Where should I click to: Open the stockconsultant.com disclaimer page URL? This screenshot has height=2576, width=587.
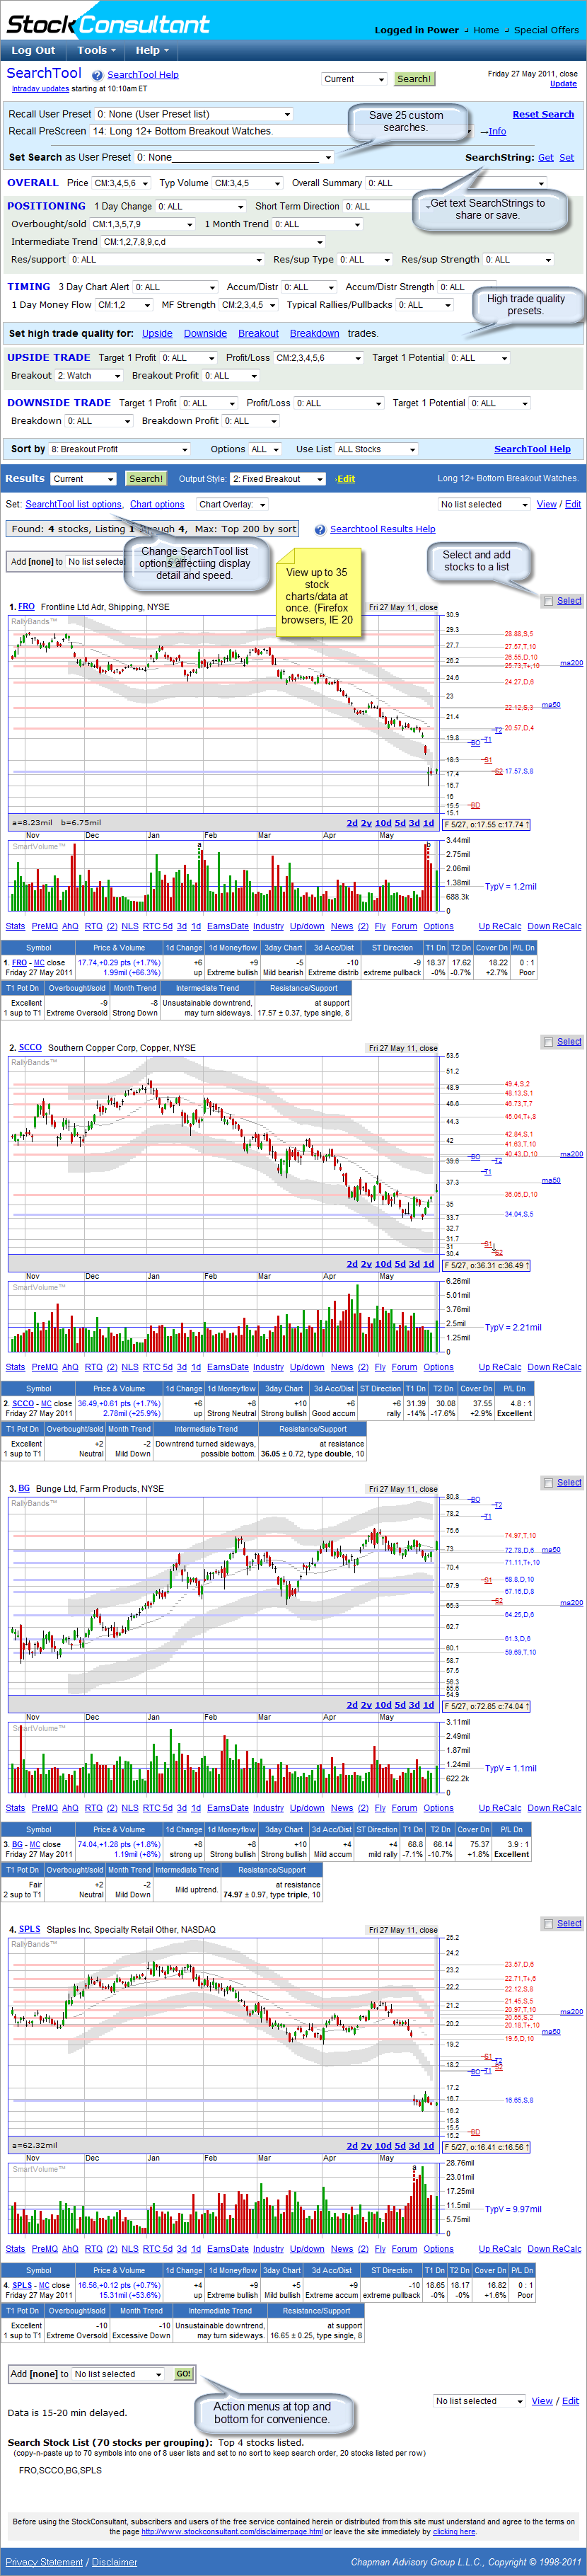pyautogui.click(x=232, y=2533)
